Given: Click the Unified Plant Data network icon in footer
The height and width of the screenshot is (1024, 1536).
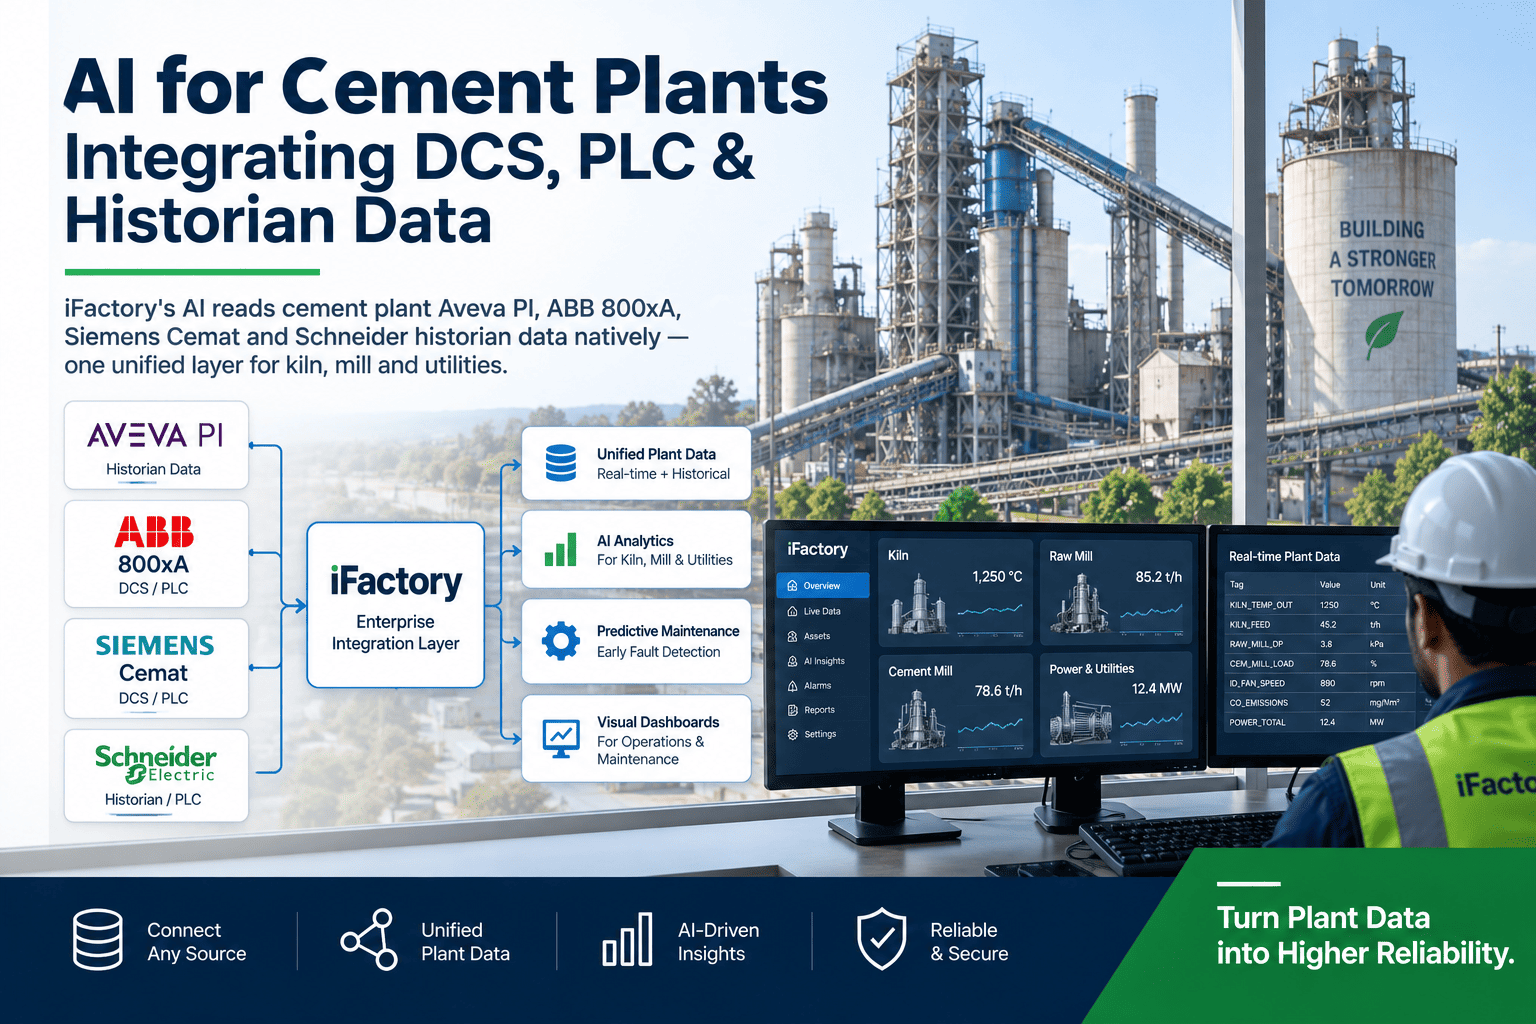Looking at the screenshot, I should (x=370, y=940).
